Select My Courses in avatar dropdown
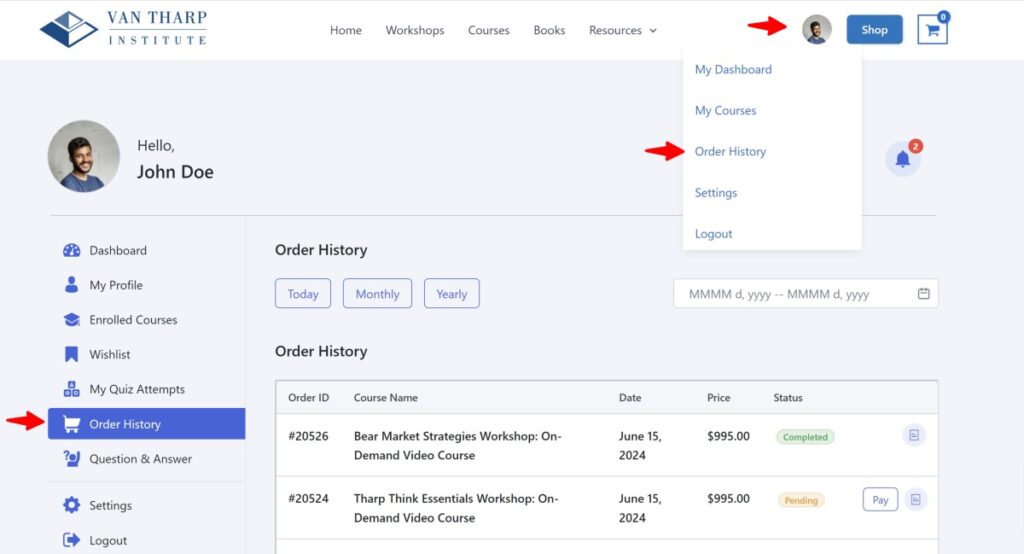 click(725, 110)
